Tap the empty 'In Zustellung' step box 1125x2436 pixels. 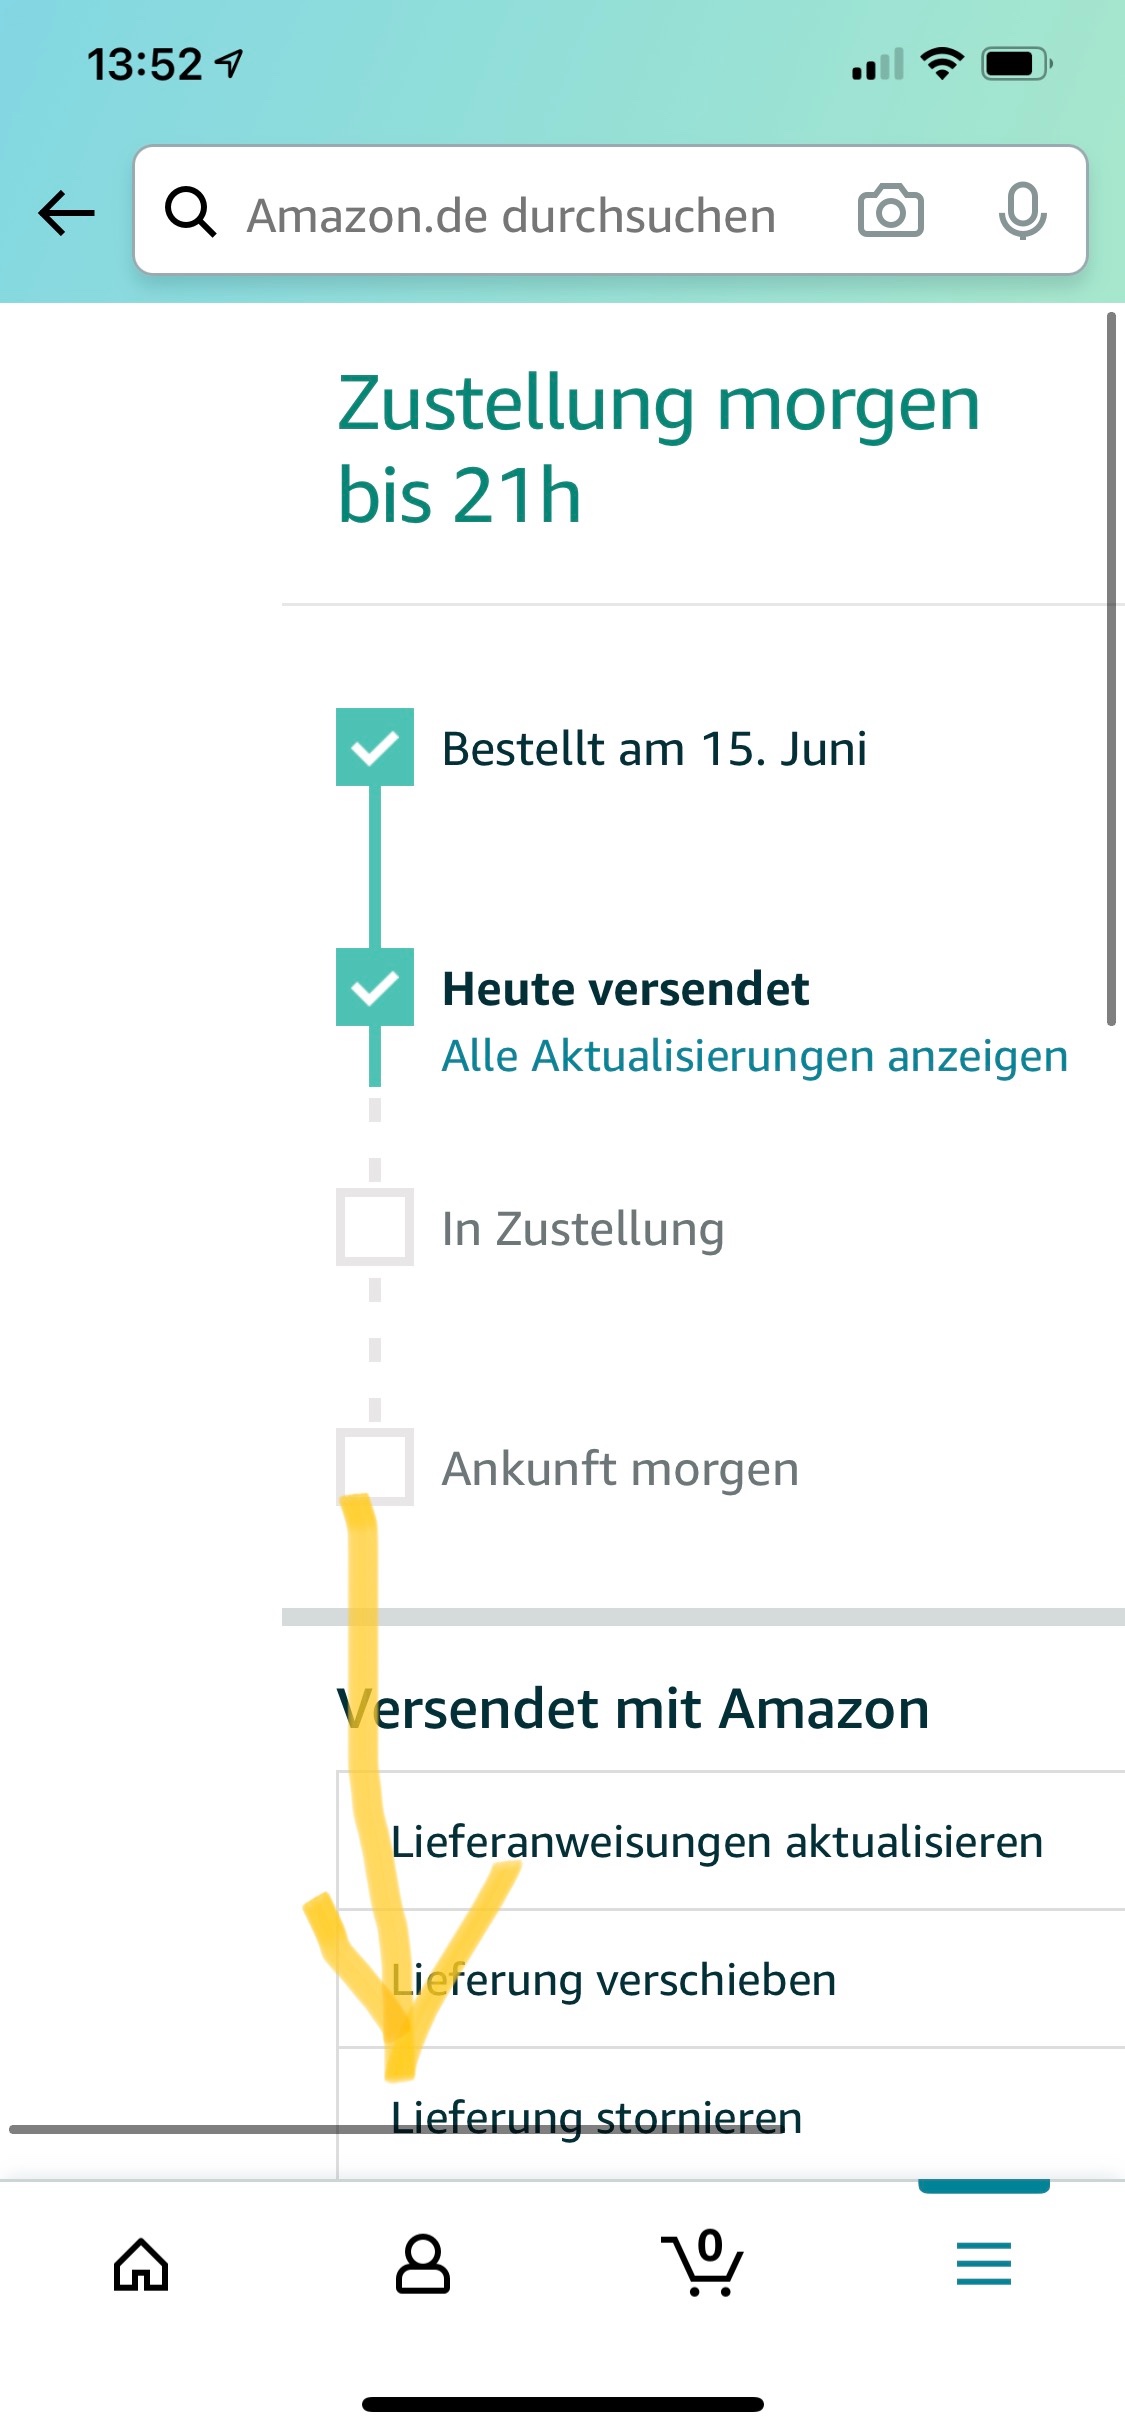(375, 1227)
